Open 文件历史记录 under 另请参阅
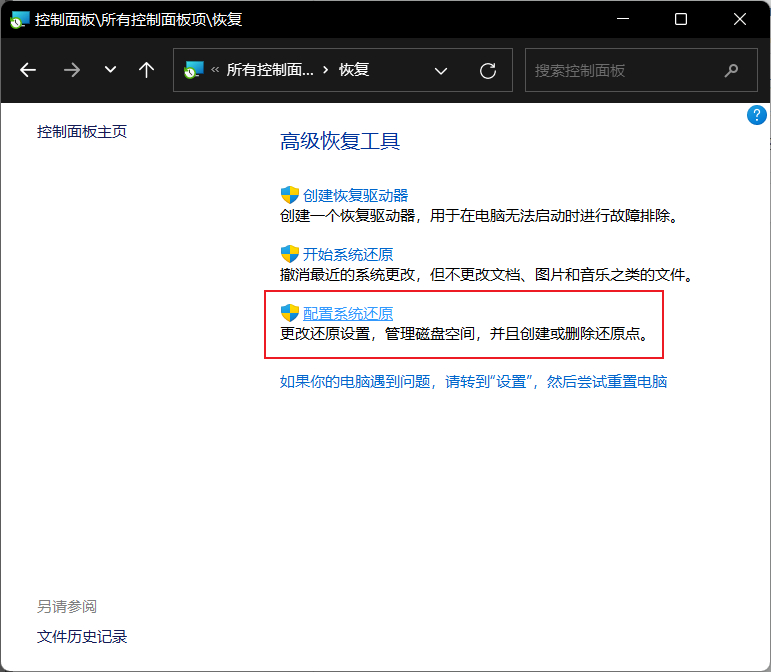Viewport: 771px width, 672px height. (x=82, y=636)
